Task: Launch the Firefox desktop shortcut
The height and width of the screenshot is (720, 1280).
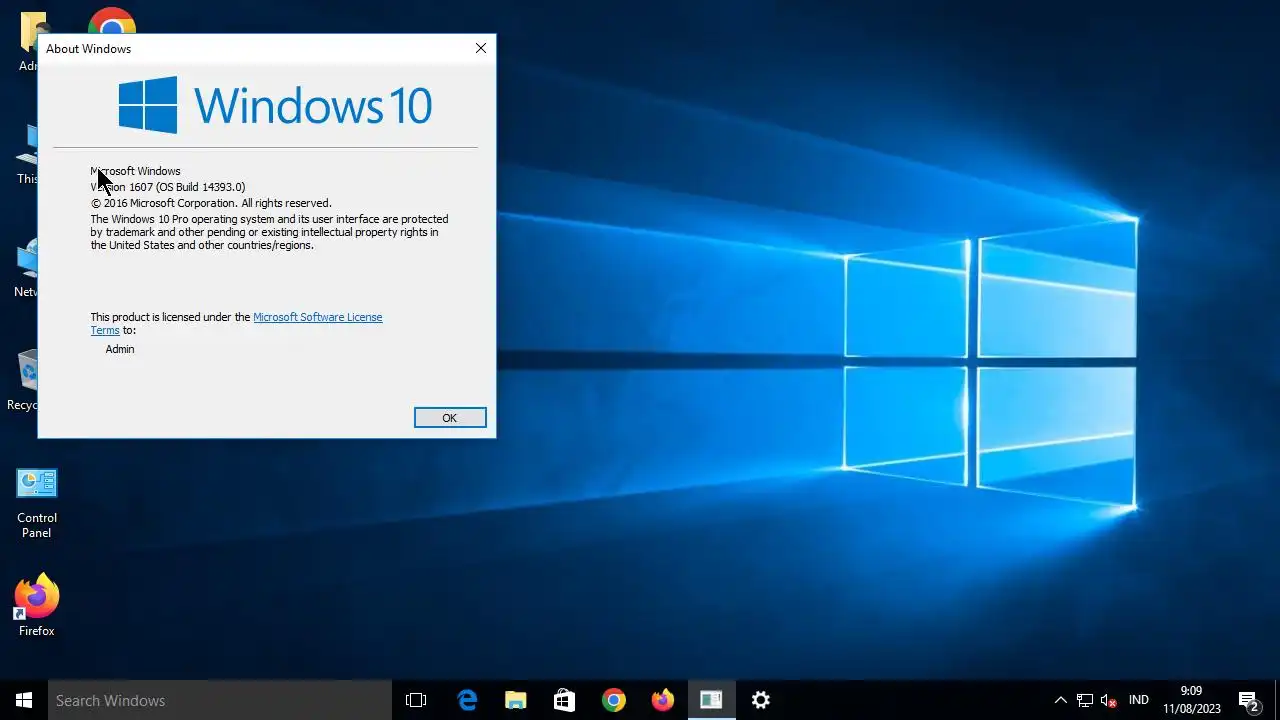Action: click(x=37, y=606)
